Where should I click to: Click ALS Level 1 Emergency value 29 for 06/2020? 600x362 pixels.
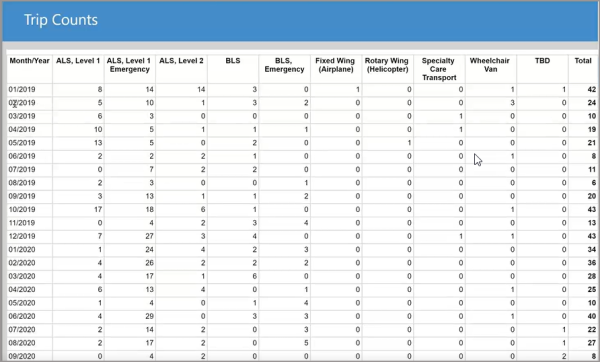coord(149,316)
